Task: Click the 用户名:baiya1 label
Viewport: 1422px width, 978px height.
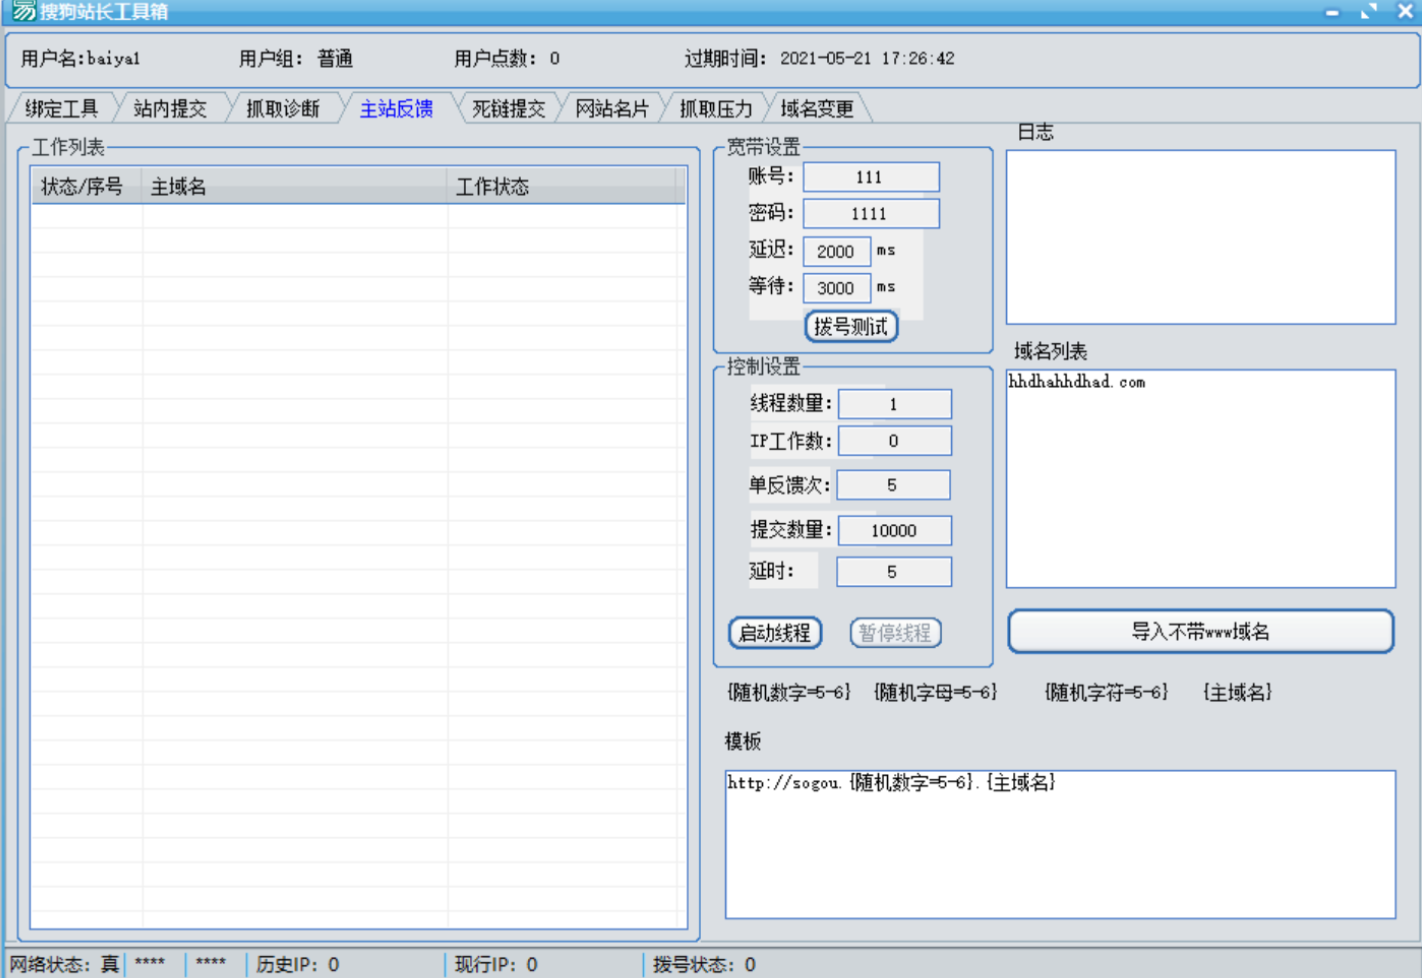Action: point(80,59)
